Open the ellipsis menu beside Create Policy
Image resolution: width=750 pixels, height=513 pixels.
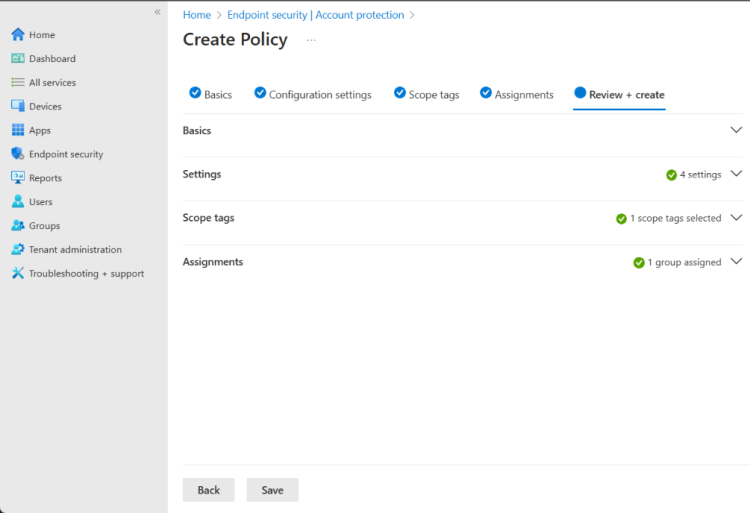click(311, 40)
